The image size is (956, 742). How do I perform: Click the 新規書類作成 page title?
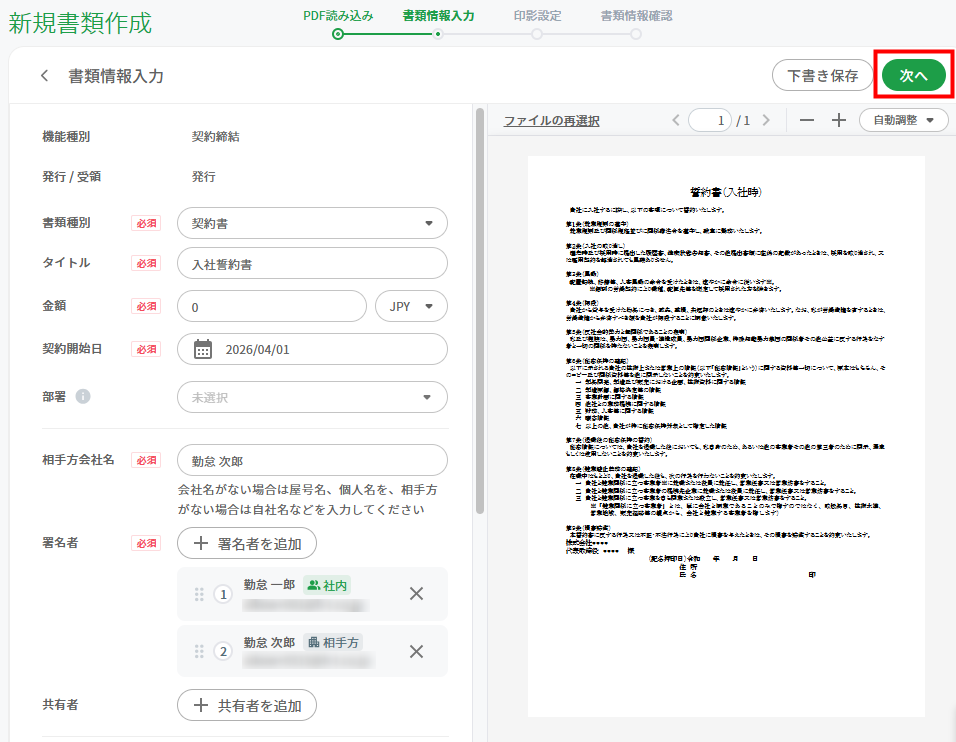(80, 23)
